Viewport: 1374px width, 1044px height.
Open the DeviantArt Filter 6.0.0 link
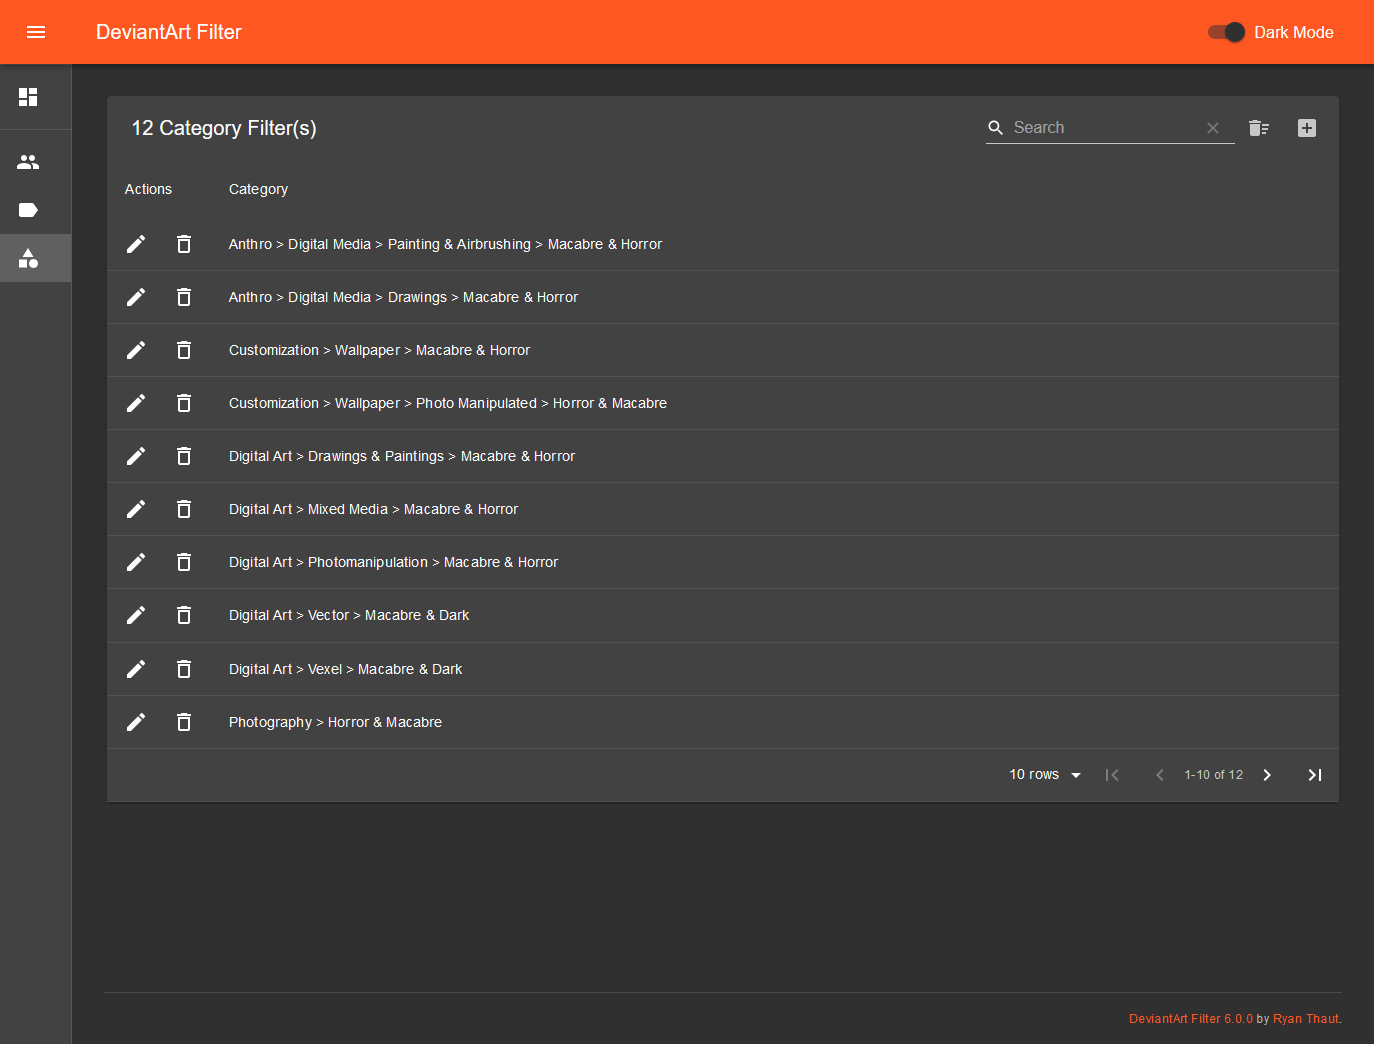(1191, 1019)
